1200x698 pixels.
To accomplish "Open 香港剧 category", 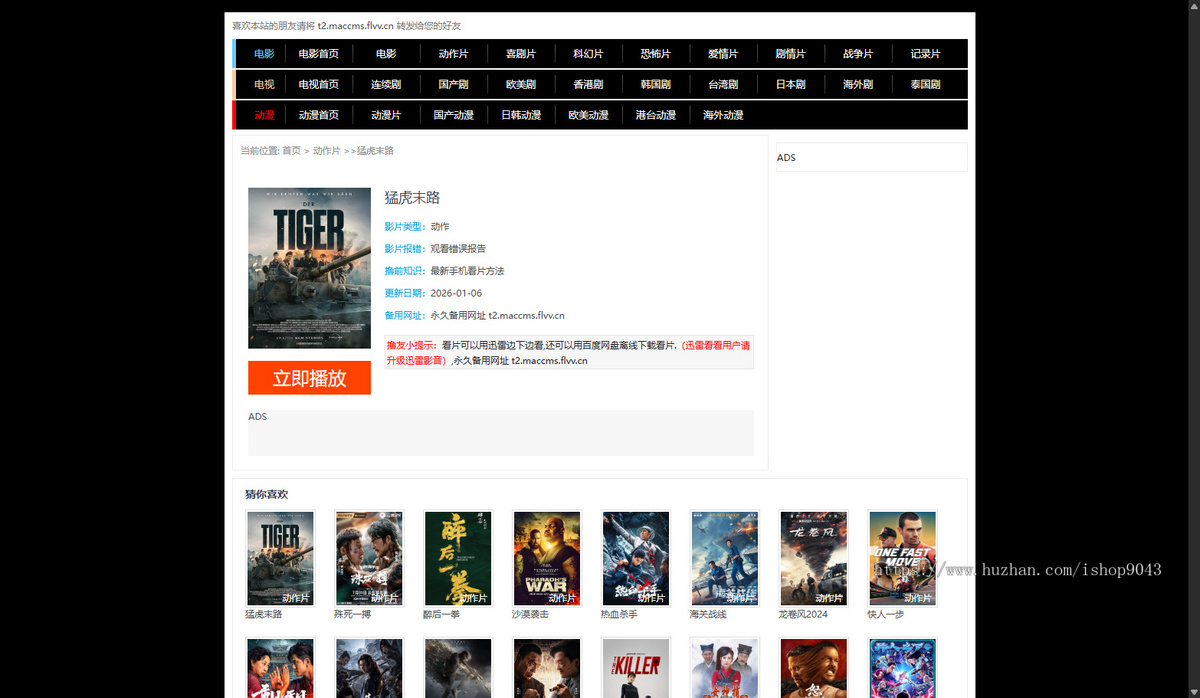I will [x=588, y=85].
